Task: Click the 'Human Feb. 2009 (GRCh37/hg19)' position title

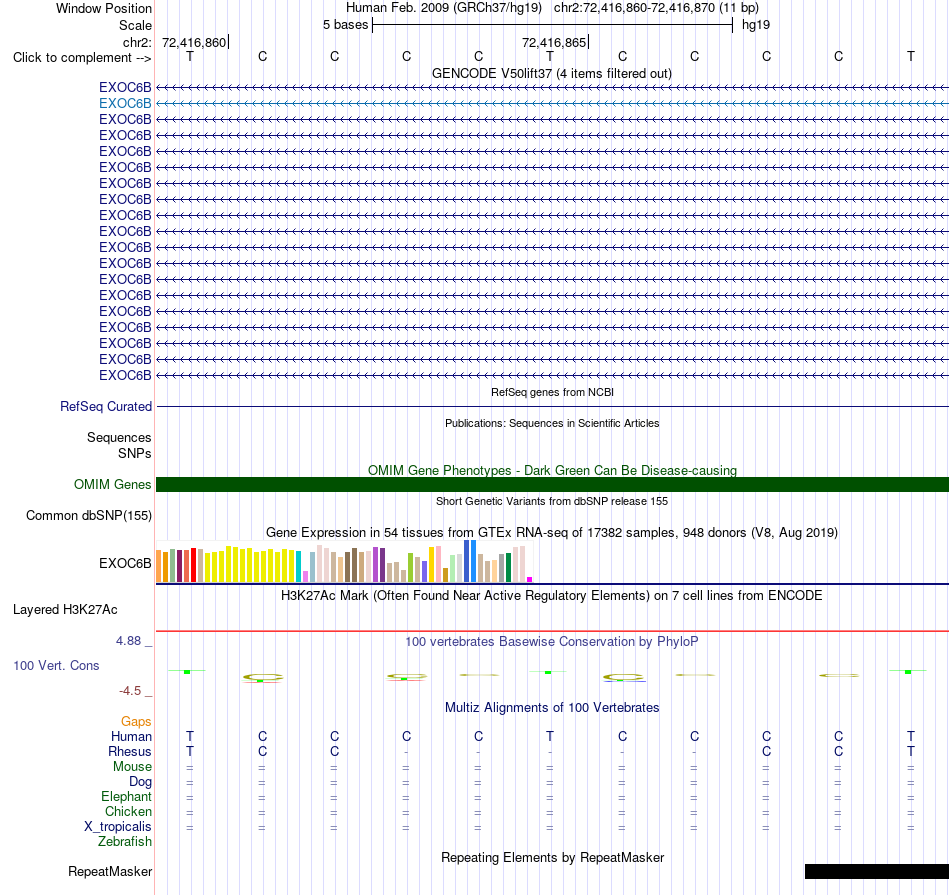Action: (443, 8)
